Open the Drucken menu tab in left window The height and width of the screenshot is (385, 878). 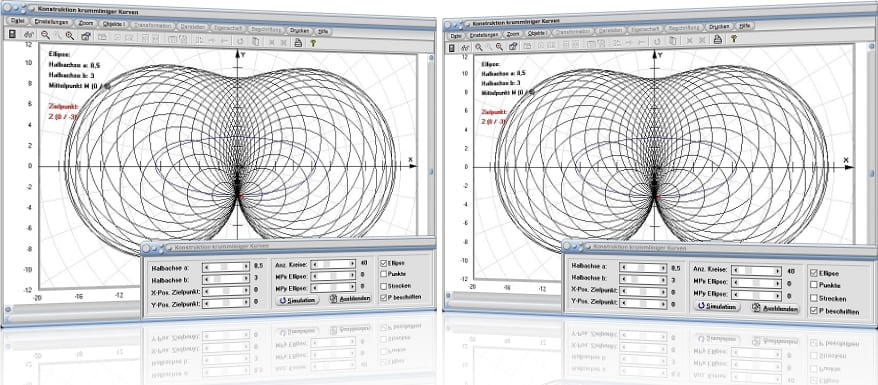[299, 30]
